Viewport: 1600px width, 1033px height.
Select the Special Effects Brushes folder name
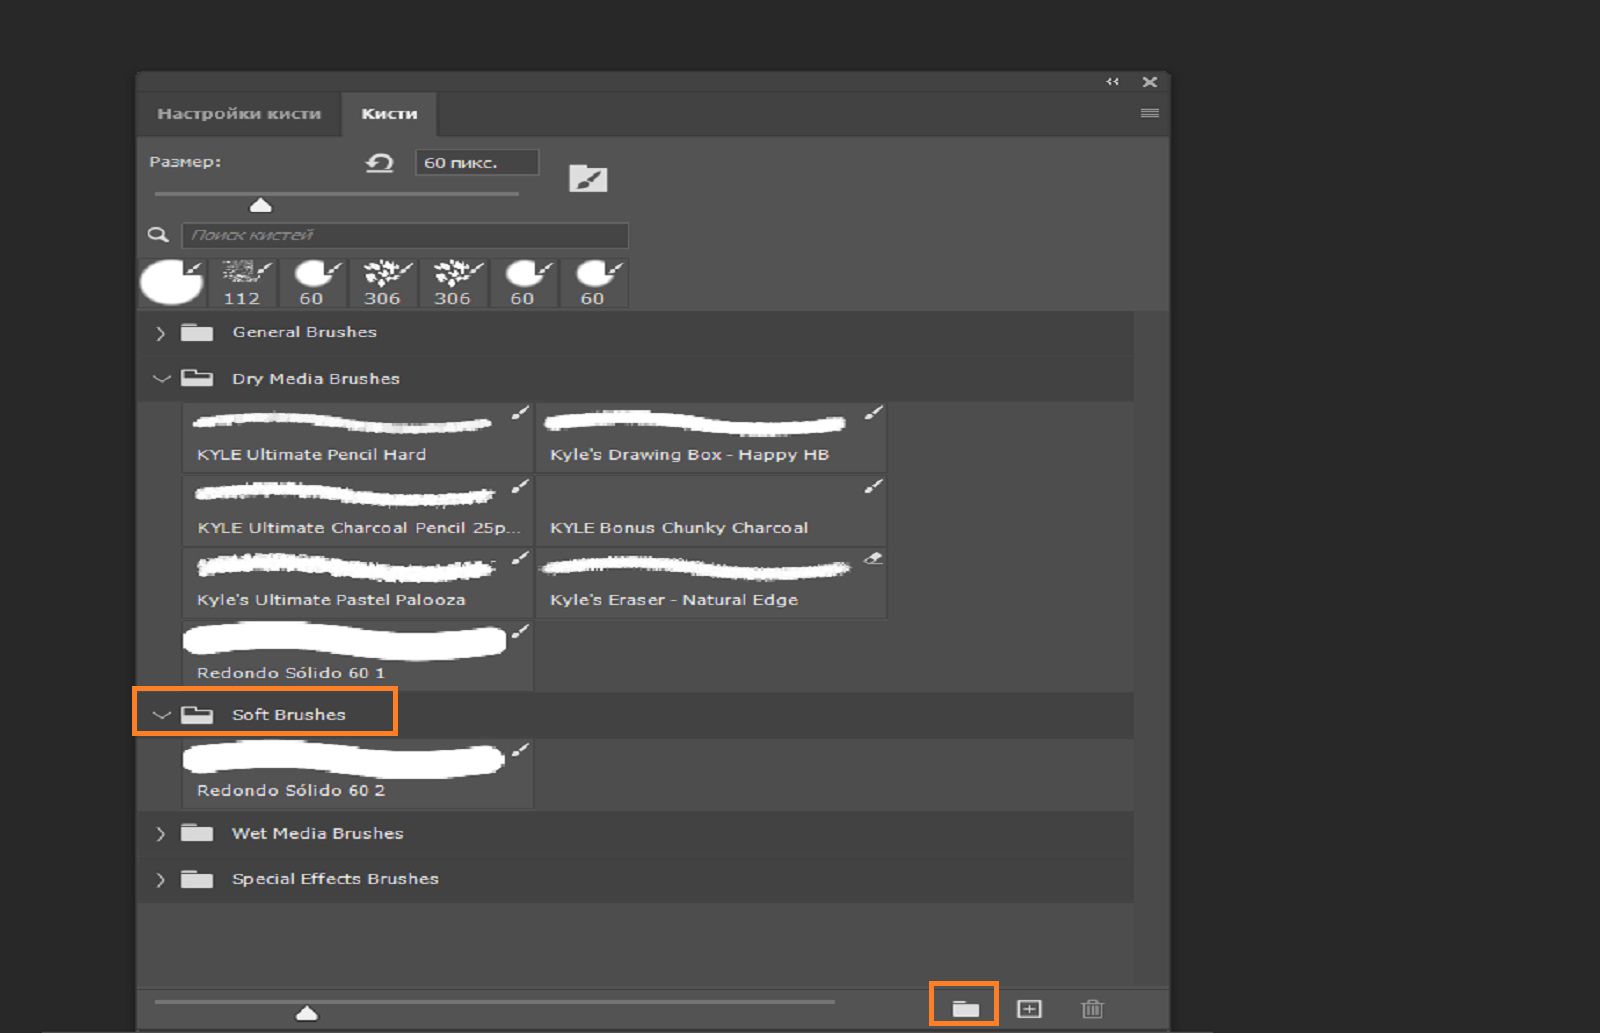pos(335,879)
